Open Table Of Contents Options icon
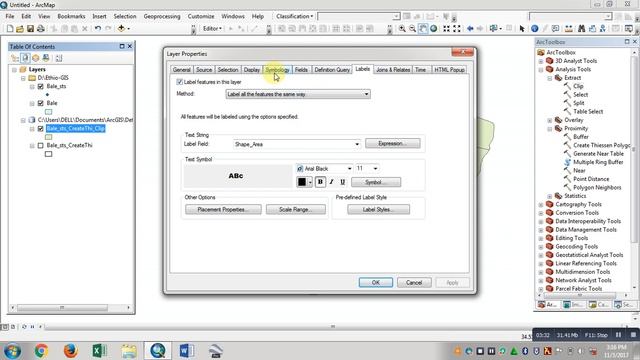 pos(59,58)
